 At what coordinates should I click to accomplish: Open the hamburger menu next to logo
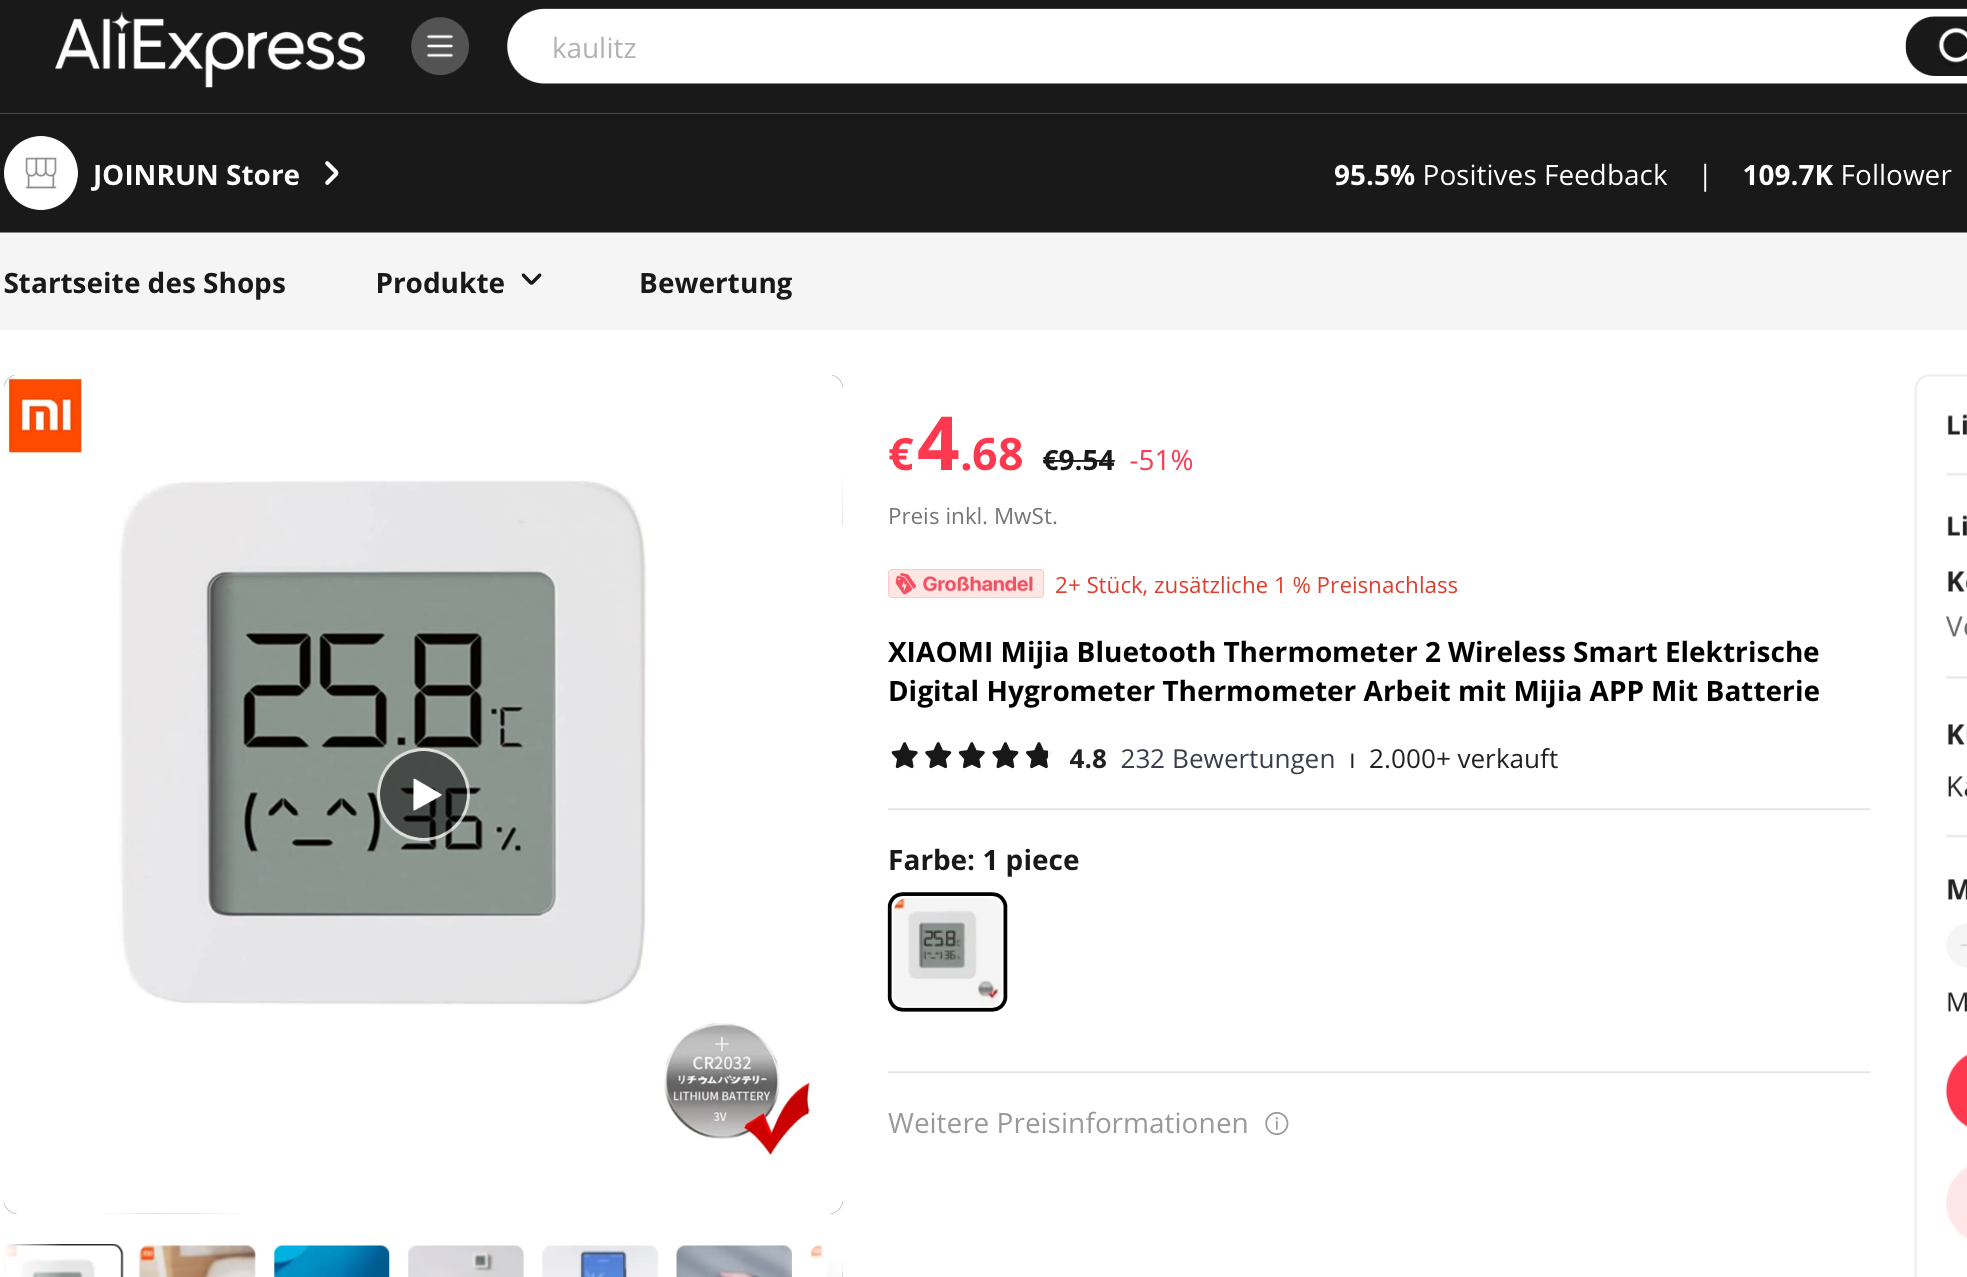[440, 46]
